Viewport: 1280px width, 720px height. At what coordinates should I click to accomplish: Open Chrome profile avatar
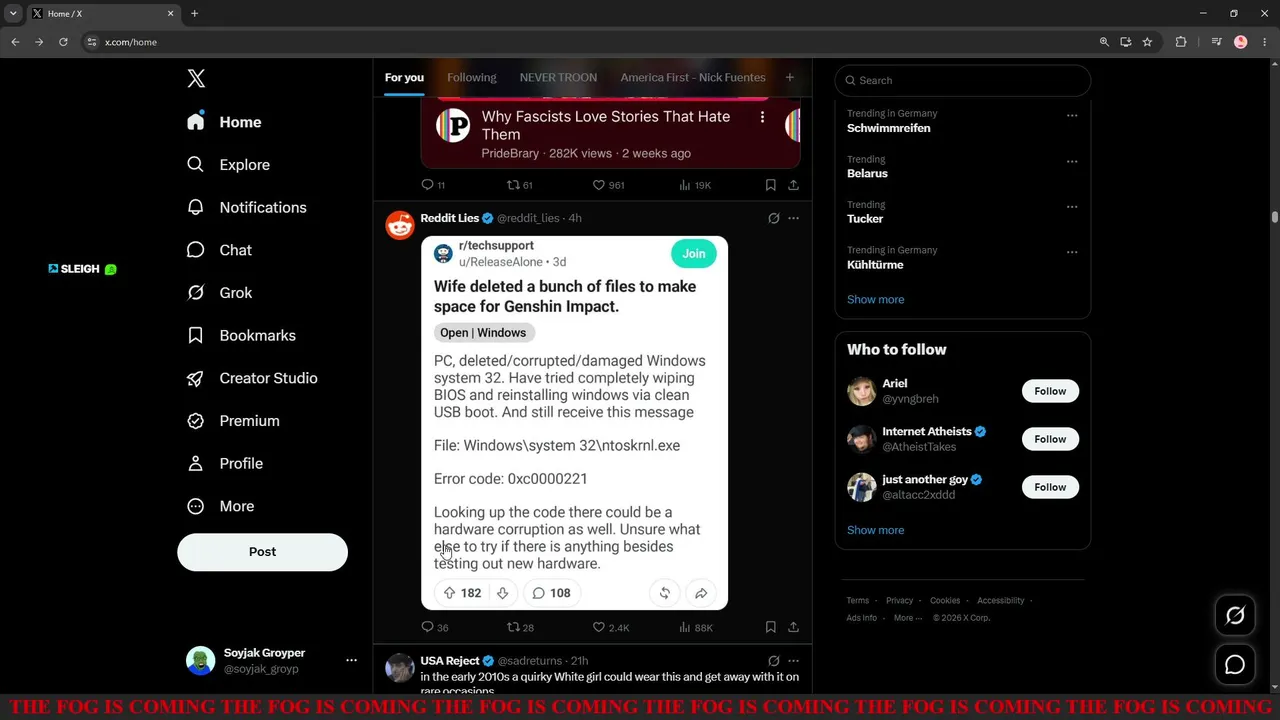coord(1241,42)
